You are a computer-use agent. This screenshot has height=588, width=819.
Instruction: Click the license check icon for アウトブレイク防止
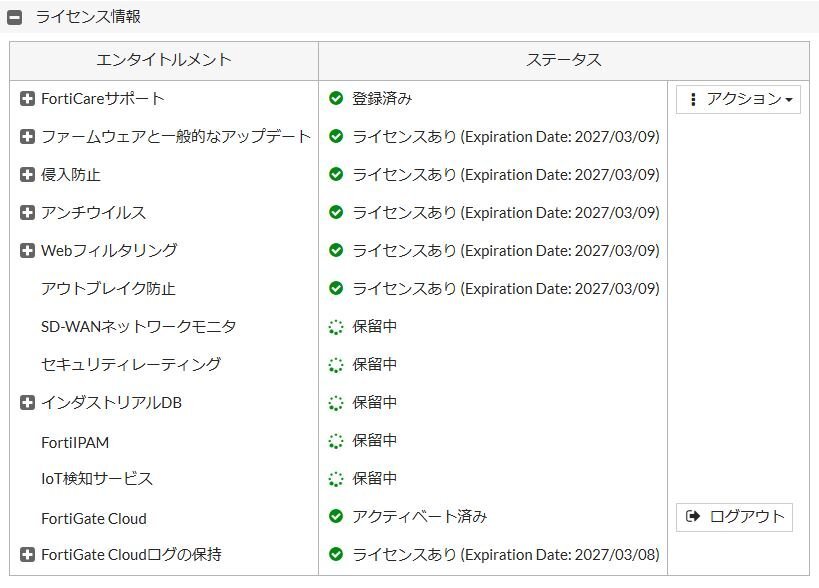(336, 289)
